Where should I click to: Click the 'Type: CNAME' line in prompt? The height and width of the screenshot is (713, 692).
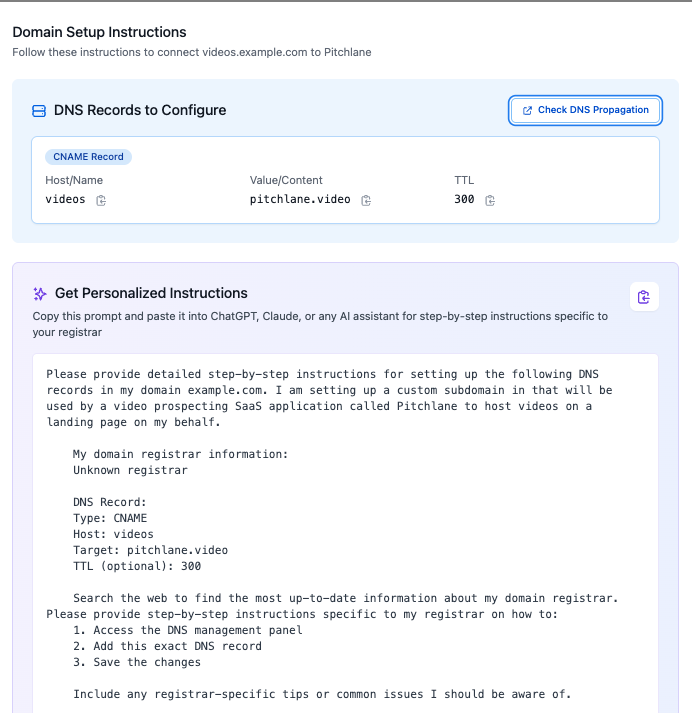click(110, 518)
